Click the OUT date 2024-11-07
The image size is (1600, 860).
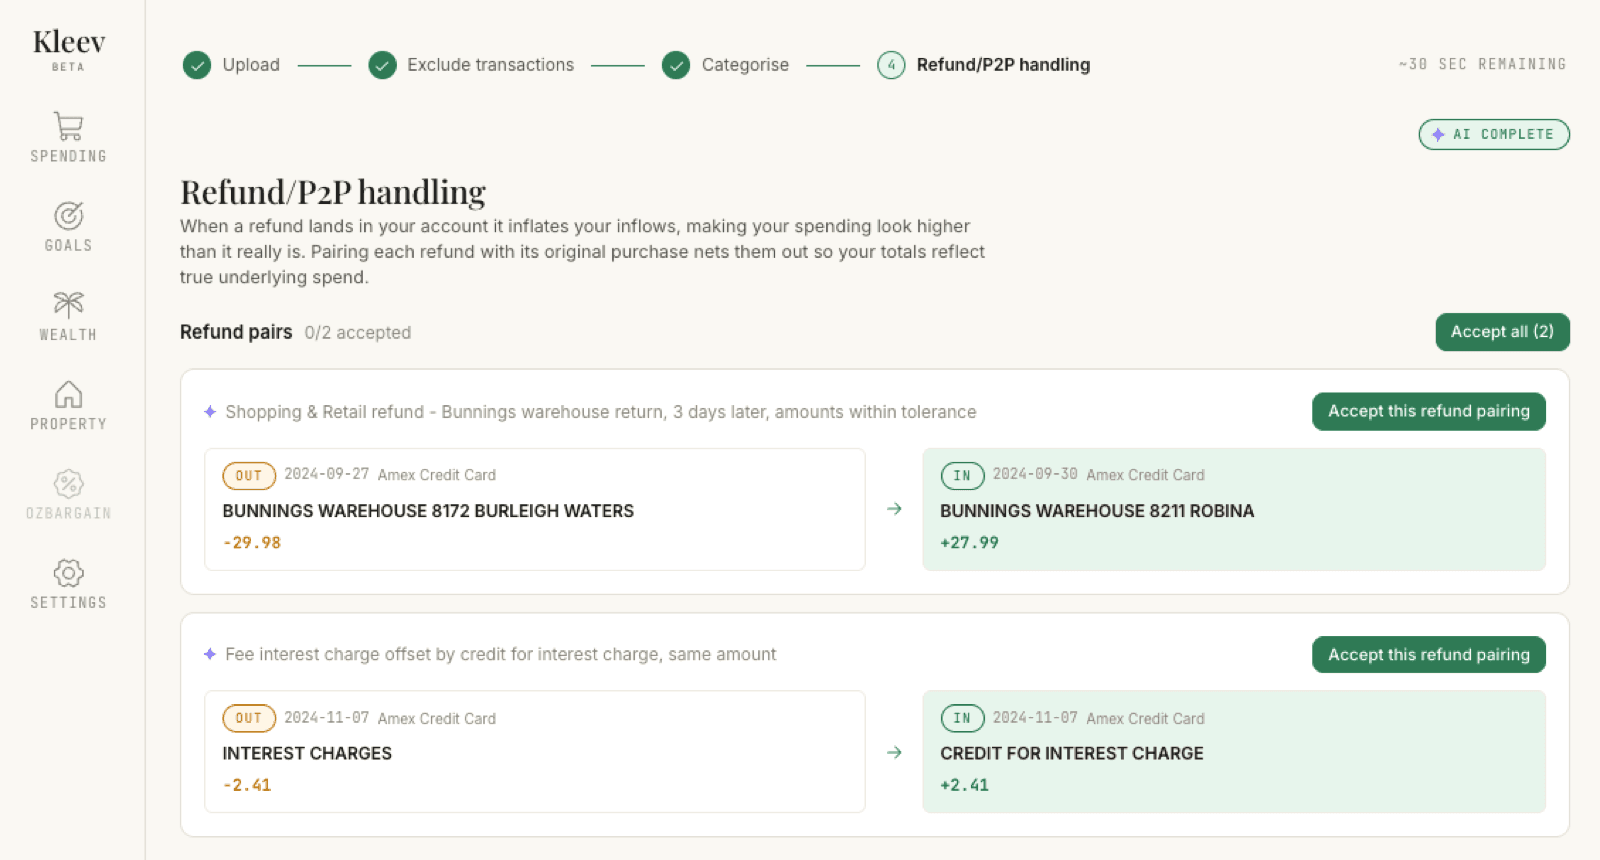tap(326, 717)
